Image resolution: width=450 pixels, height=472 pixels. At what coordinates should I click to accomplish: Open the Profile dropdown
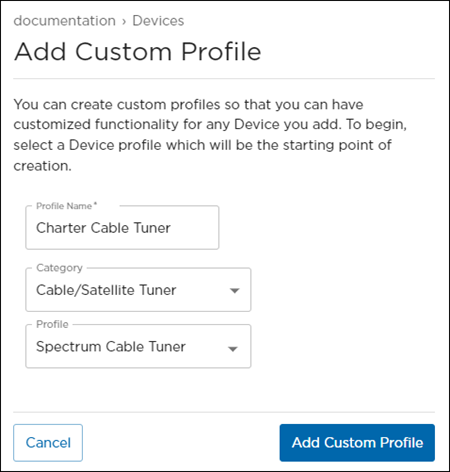pos(138,346)
